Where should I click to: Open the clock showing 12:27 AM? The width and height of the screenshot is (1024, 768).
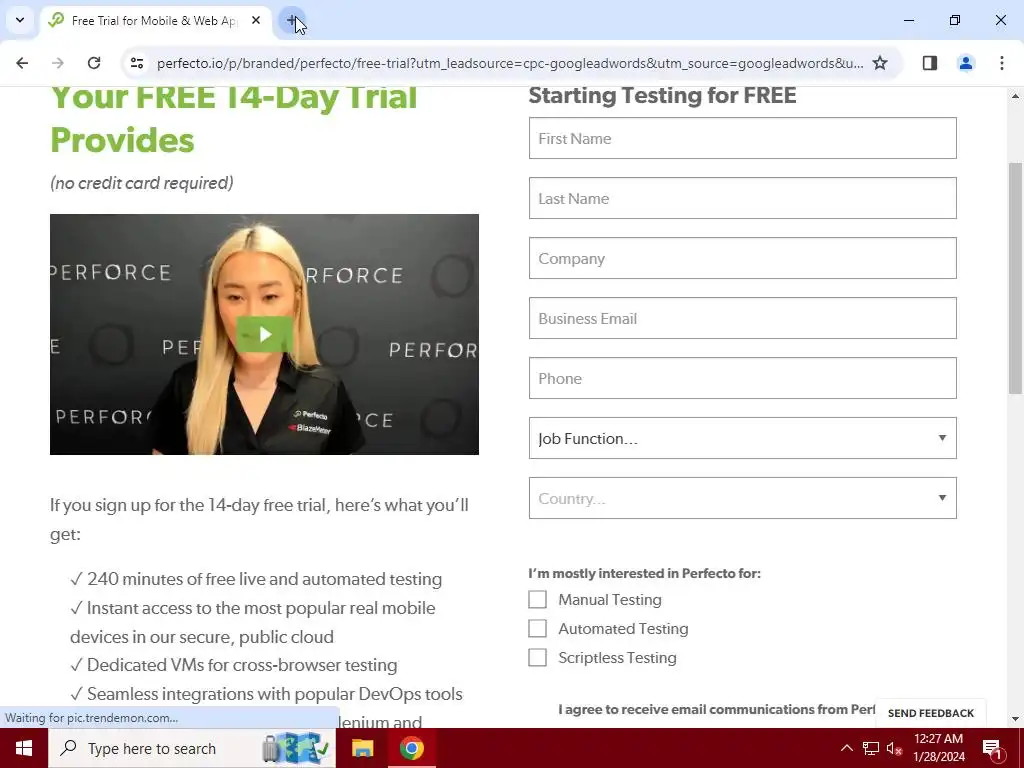(x=938, y=748)
